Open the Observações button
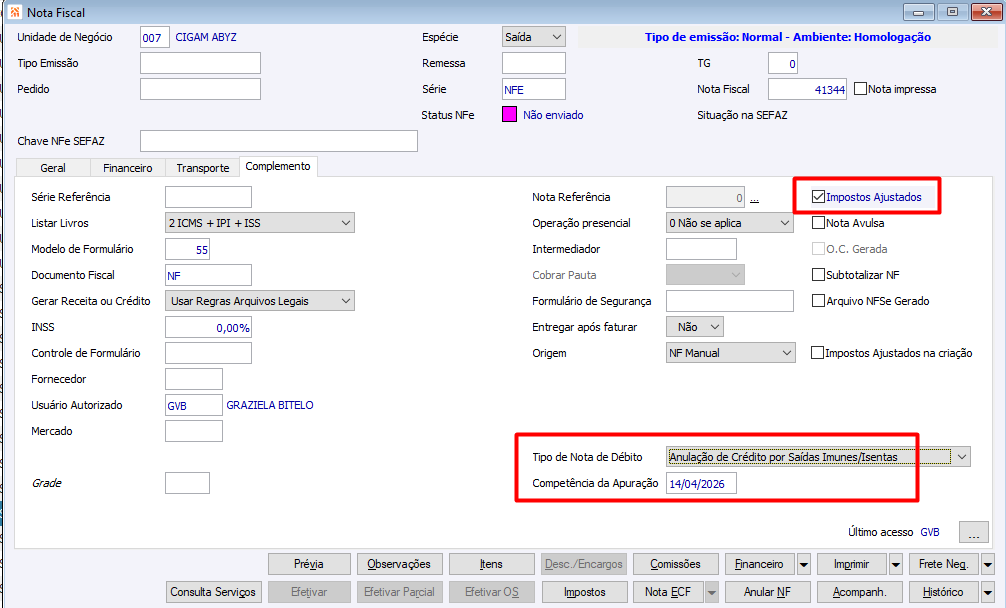The width and height of the screenshot is (1006, 608). click(x=399, y=564)
